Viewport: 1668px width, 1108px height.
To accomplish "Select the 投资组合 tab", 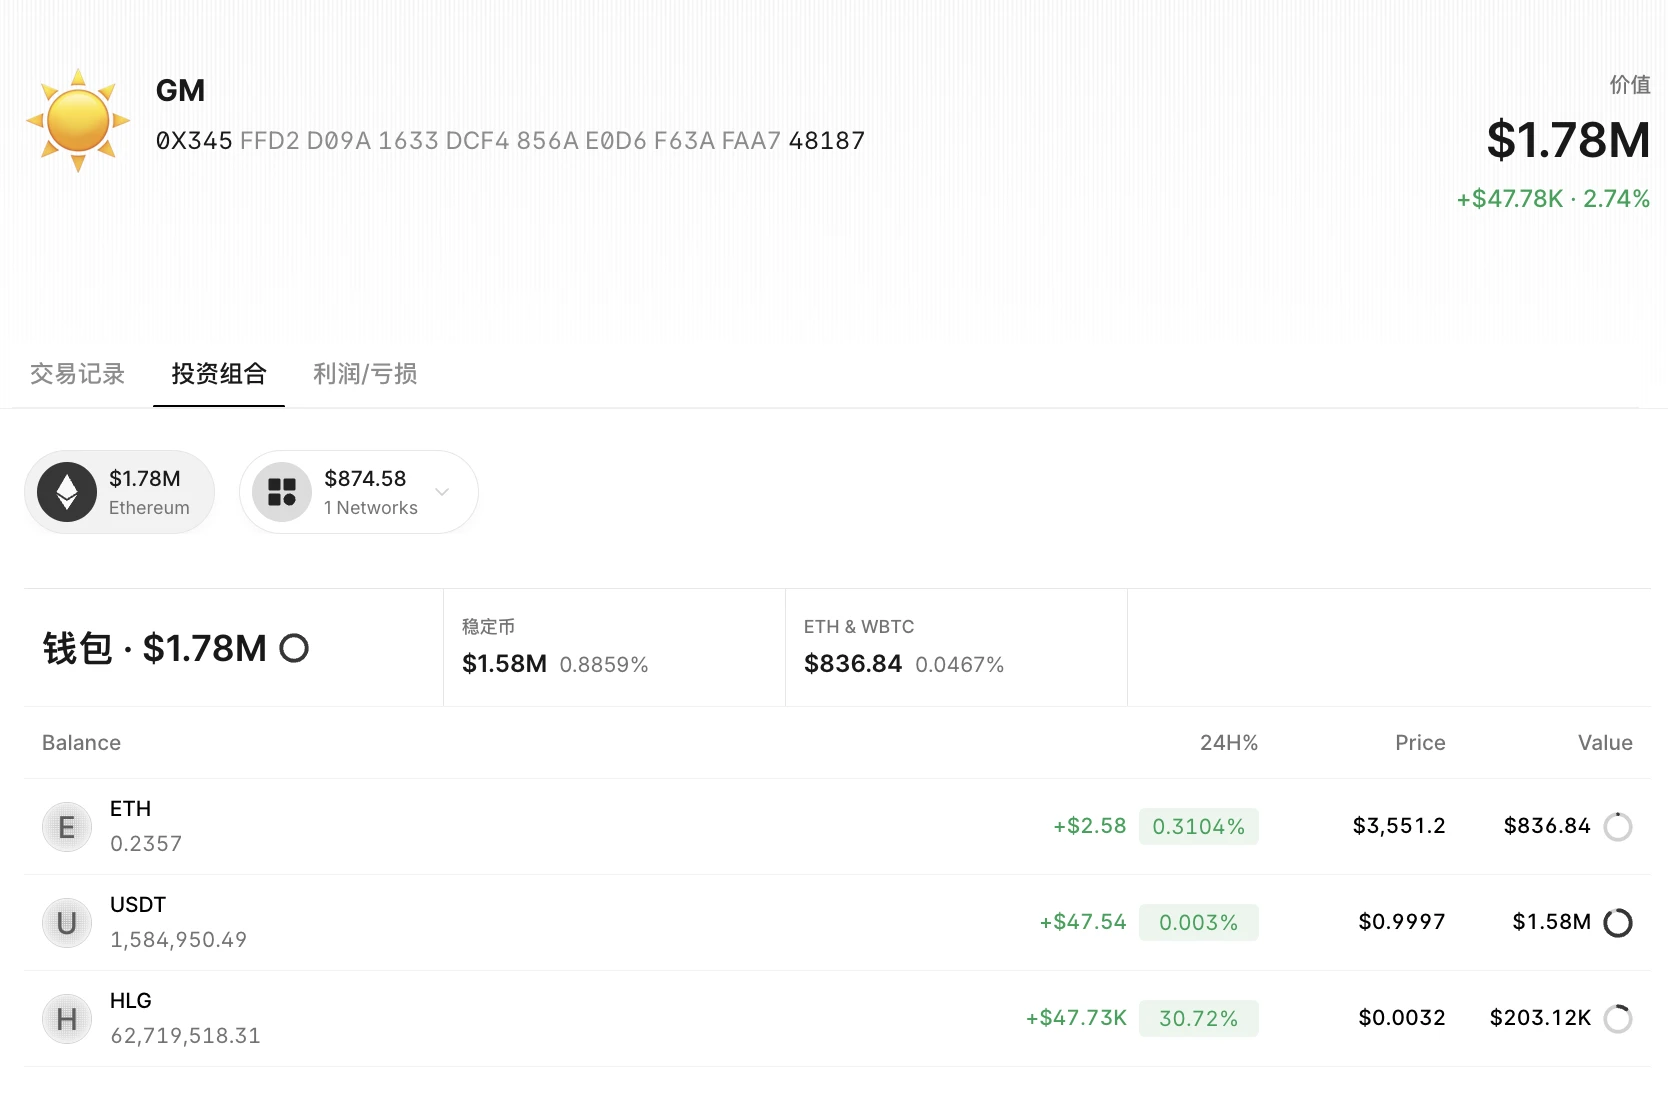I will pos(219,374).
